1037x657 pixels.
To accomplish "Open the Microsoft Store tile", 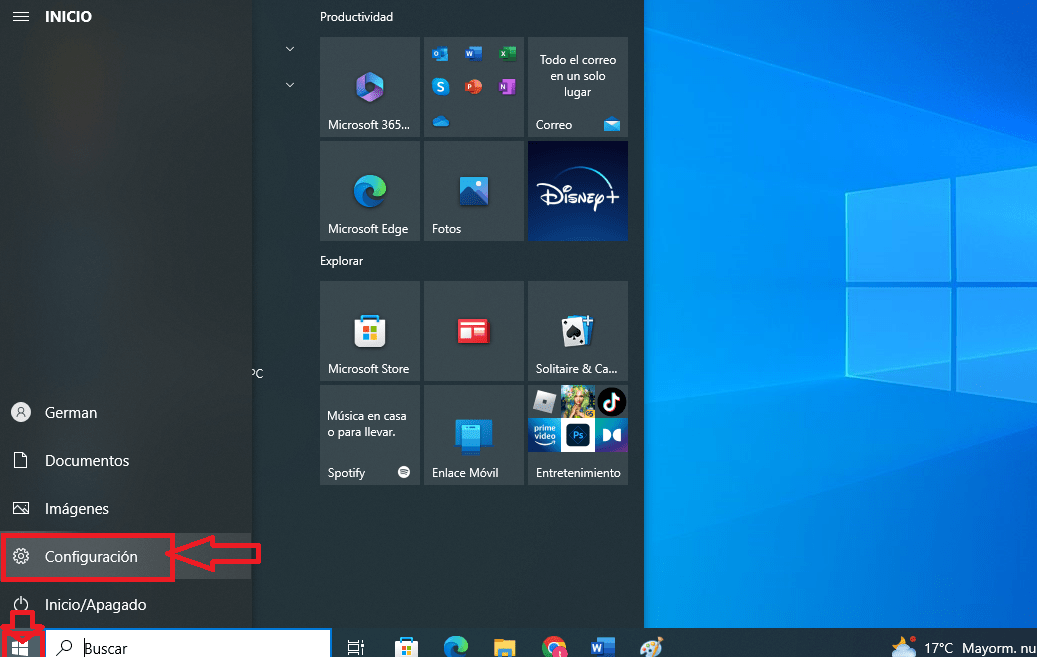I will 370,331.
